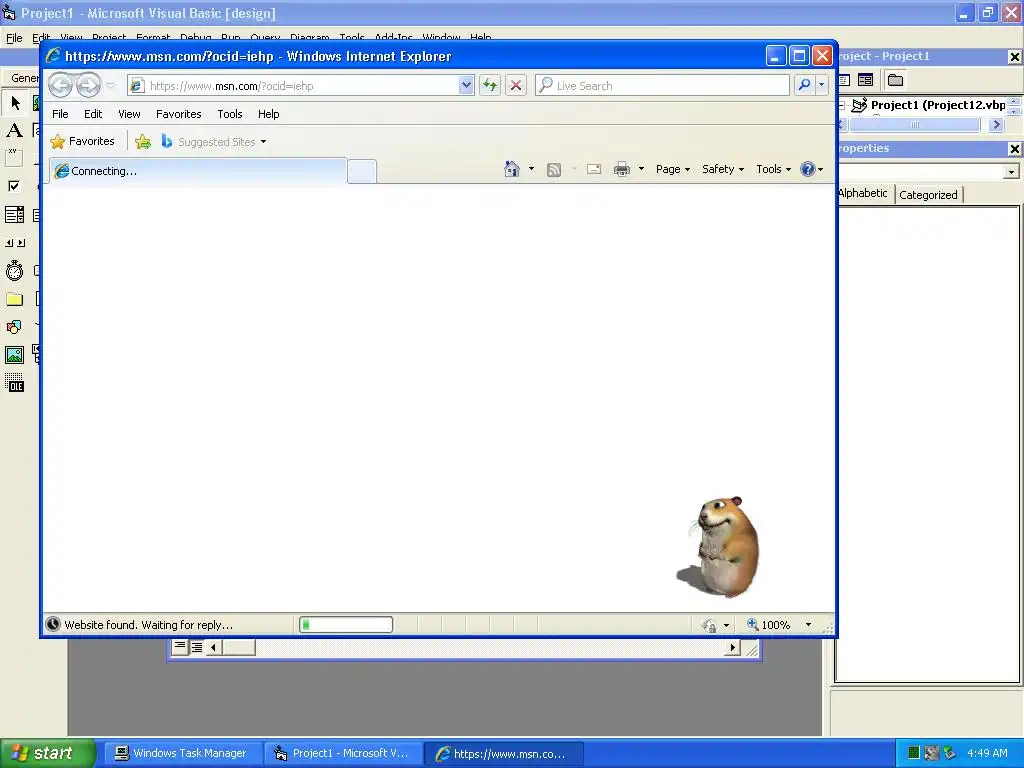1024x768 pixels.
Task: Open the zoom level dropdown arrow
Action: [808, 625]
